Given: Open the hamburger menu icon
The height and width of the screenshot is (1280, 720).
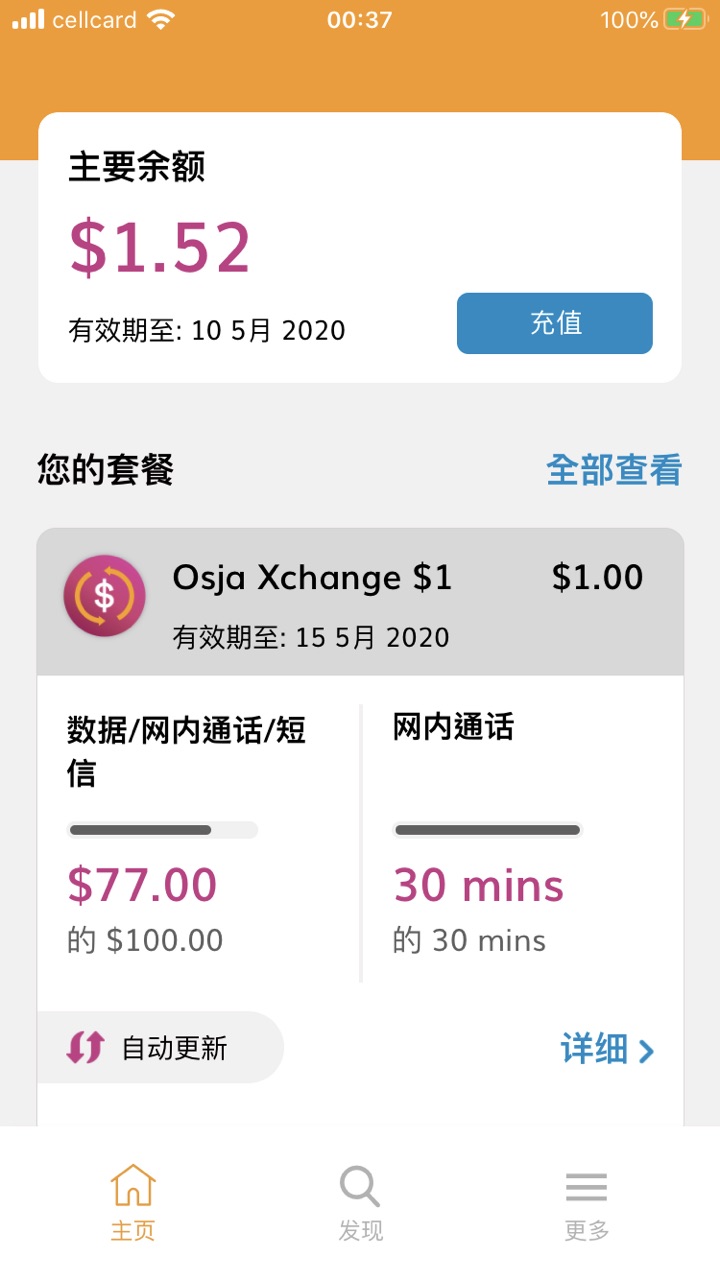Looking at the screenshot, I should [x=586, y=1187].
